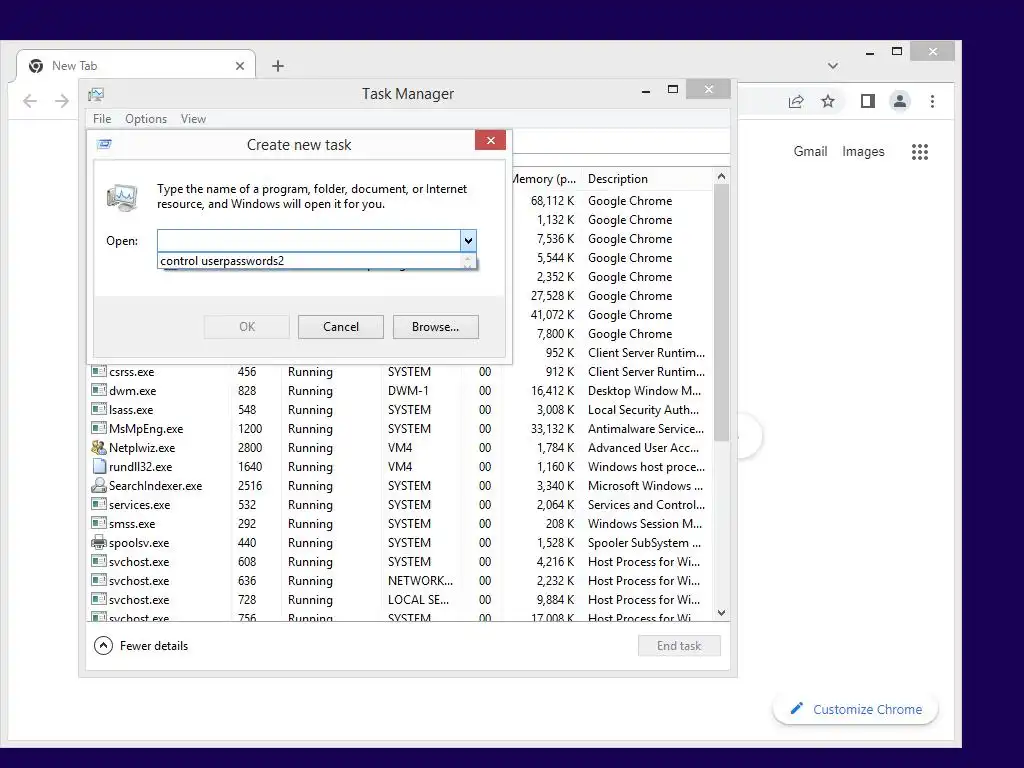This screenshot has height=768, width=1024.
Task: Select the Netplwiz.exe row name
Action: click(x=142, y=448)
